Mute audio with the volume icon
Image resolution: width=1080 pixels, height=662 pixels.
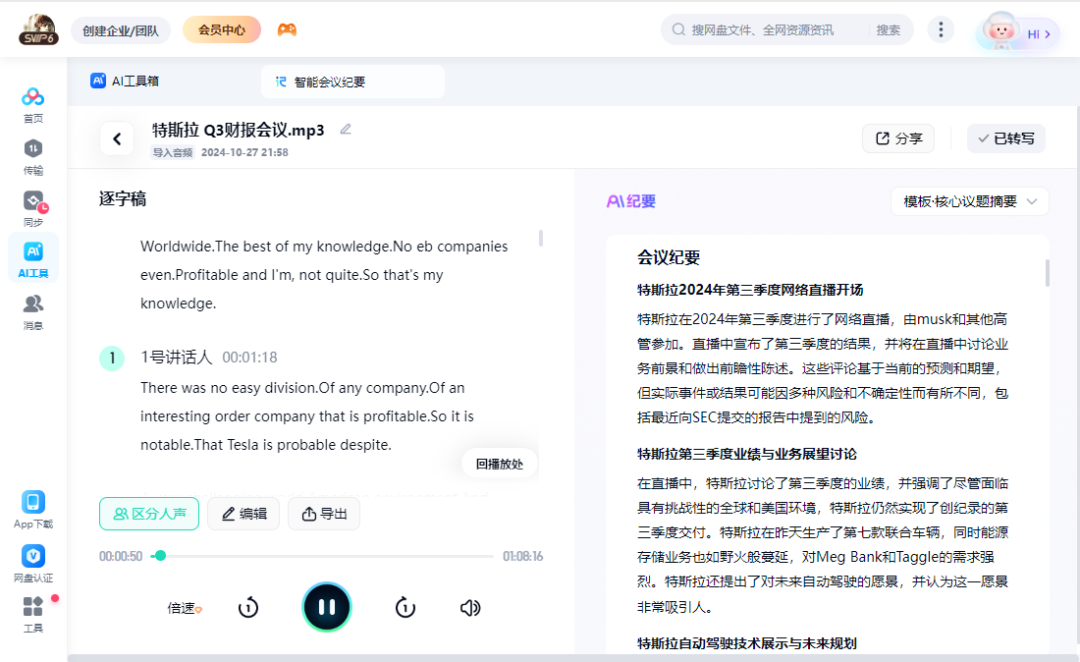(x=470, y=608)
